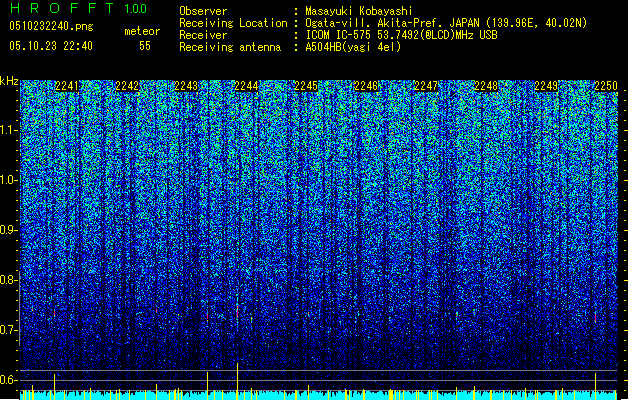Click the 2243 time marker label
This screenshot has width=629, height=400.
(x=186, y=86)
